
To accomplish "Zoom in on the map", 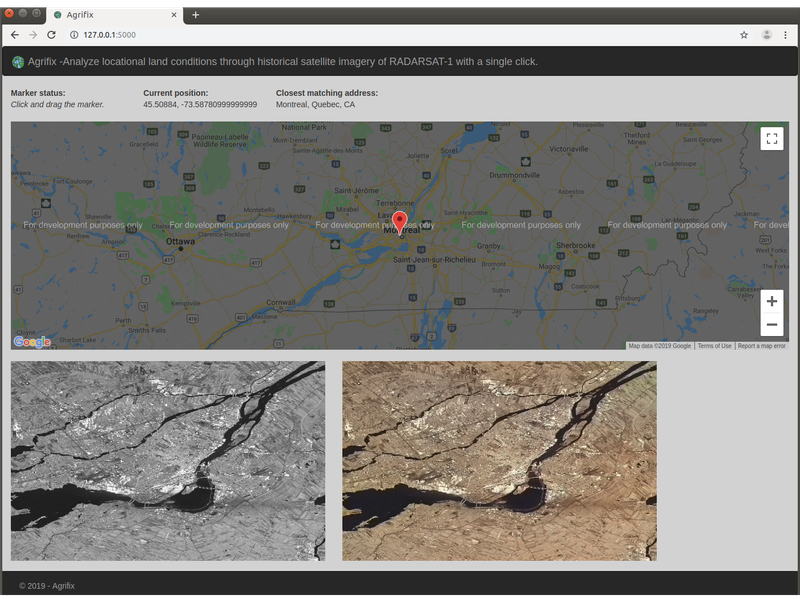I will [x=771, y=302].
